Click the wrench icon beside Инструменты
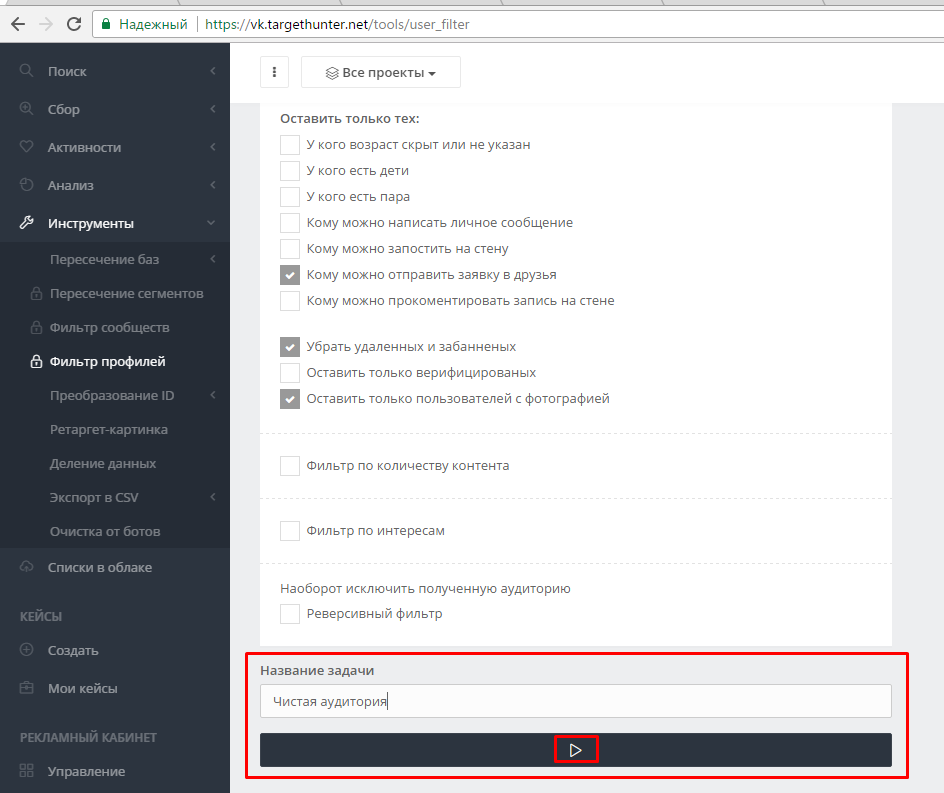This screenshot has width=944, height=793. [x=27, y=223]
